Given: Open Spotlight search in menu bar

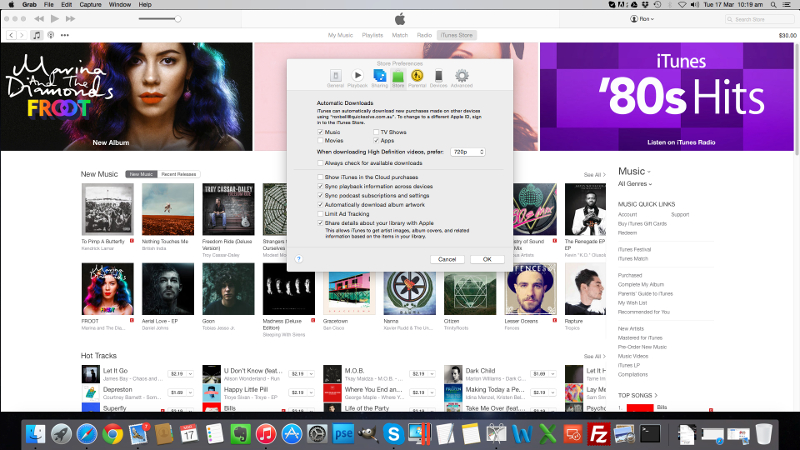Looking at the screenshot, I should pos(773,5).
